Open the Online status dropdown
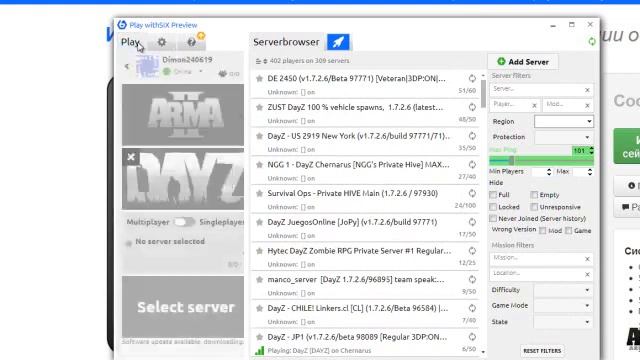The image size is (640, 360). click(201, 71)
